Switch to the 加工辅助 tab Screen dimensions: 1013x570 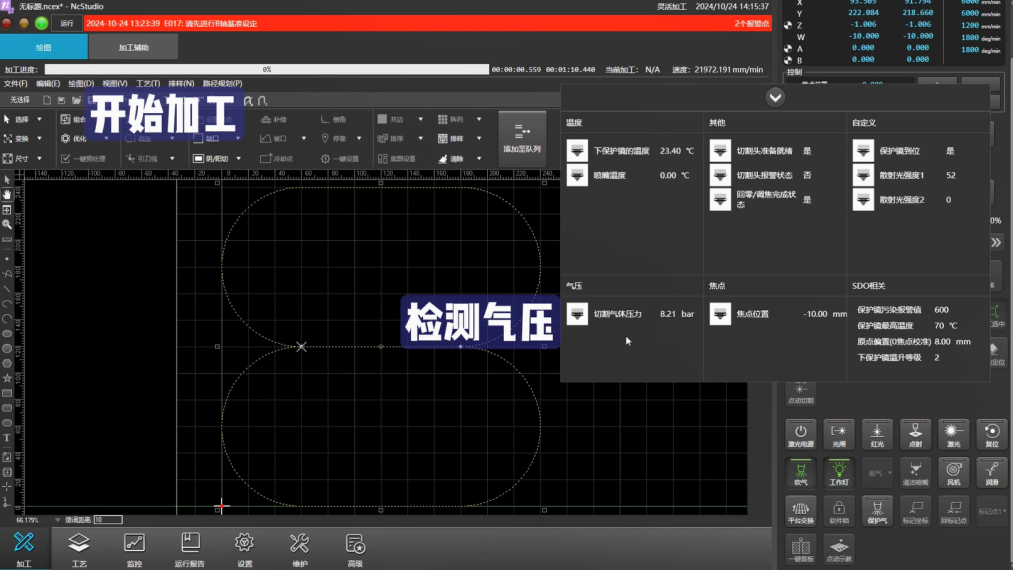(x=133, y=47)
